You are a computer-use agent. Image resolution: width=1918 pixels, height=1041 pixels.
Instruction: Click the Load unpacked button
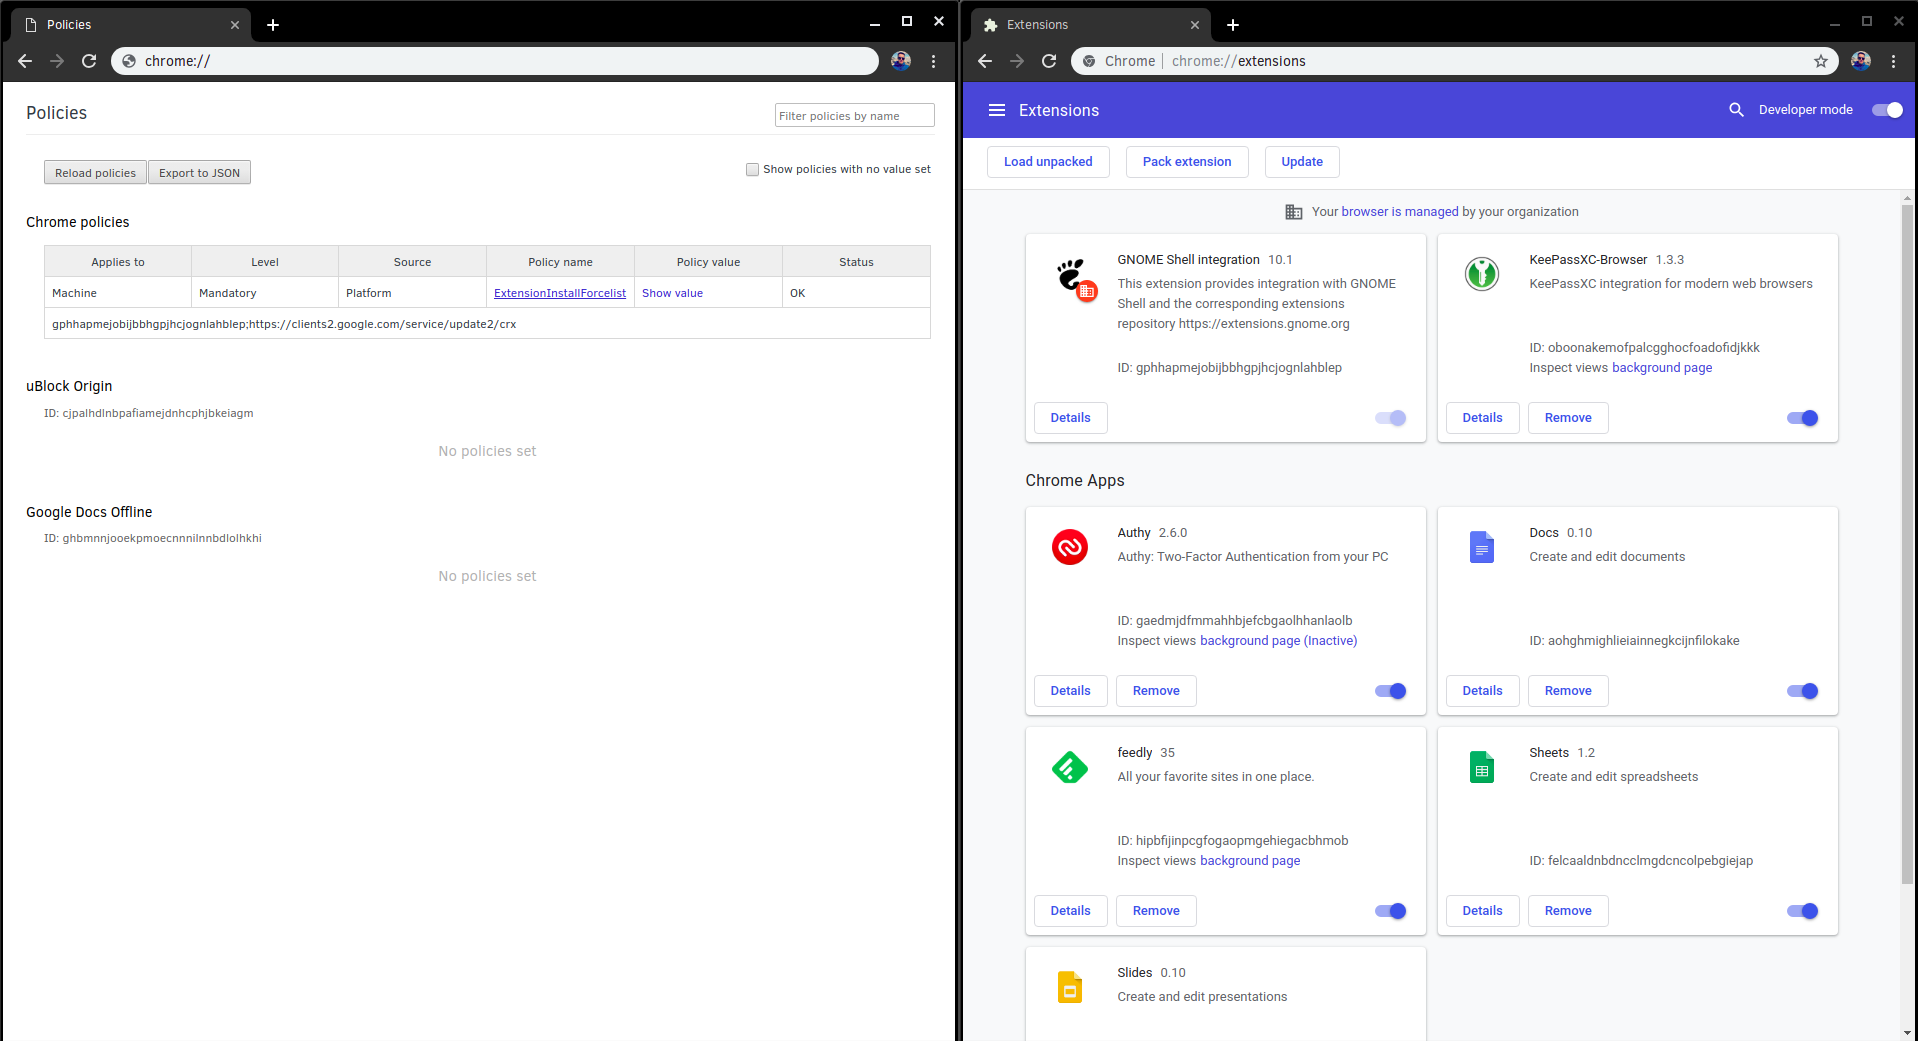tap(1047, 162)
